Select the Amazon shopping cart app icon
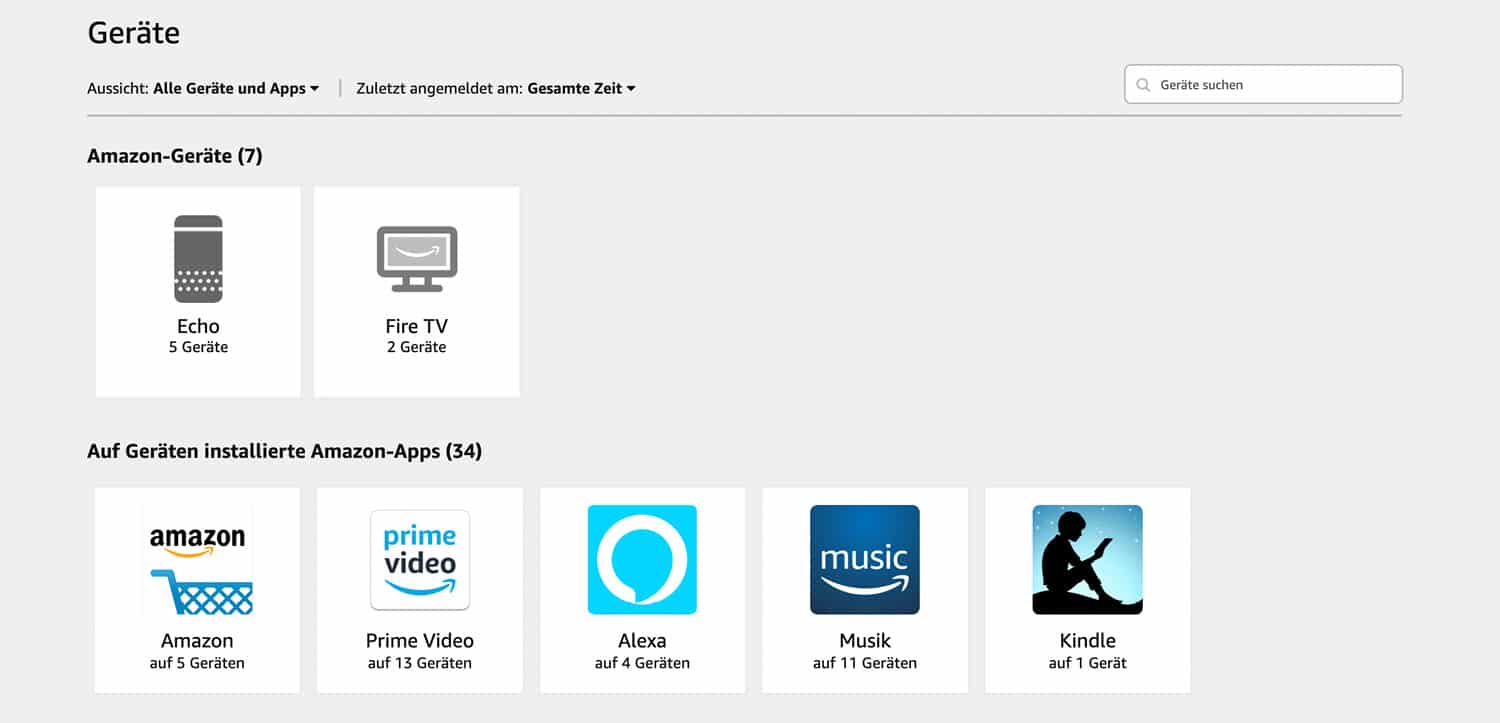This screenshot has height=723, width=1500. click(198, 560)
